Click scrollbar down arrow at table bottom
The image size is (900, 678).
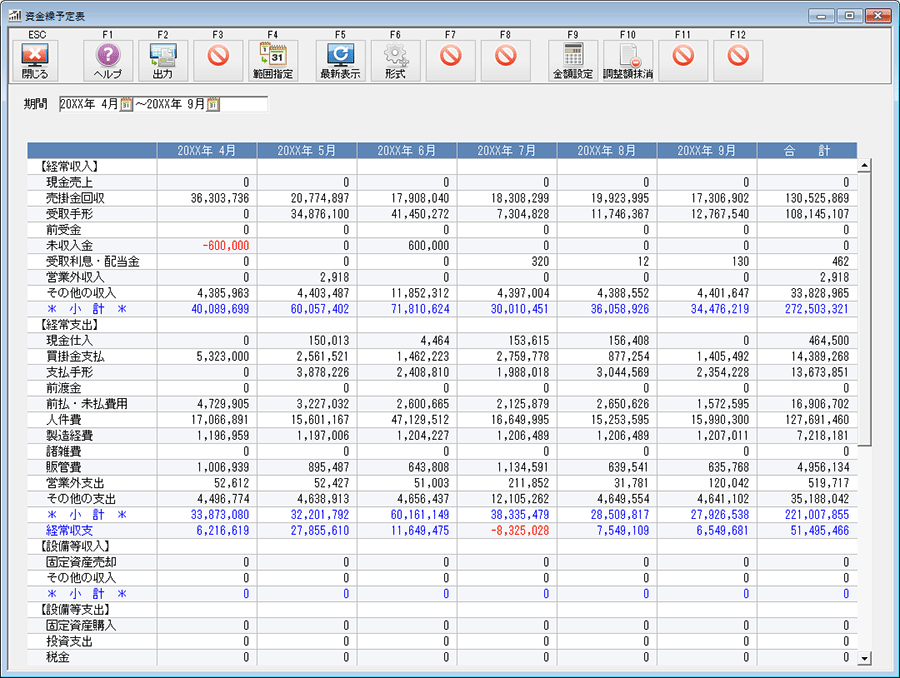pyautogui.click(x=864, y=657)
